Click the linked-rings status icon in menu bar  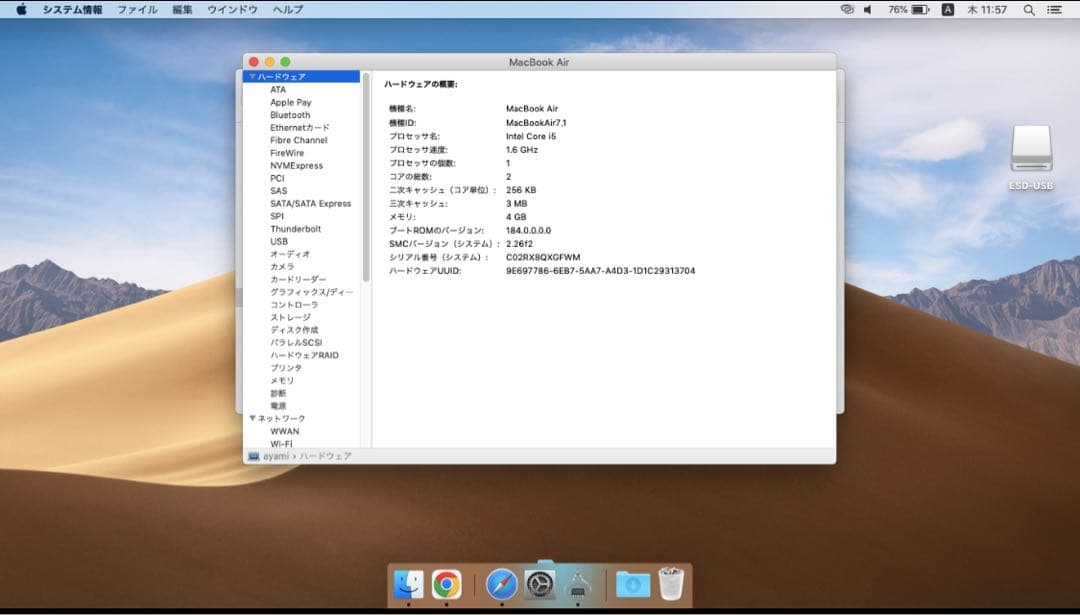tap(847, 10)
